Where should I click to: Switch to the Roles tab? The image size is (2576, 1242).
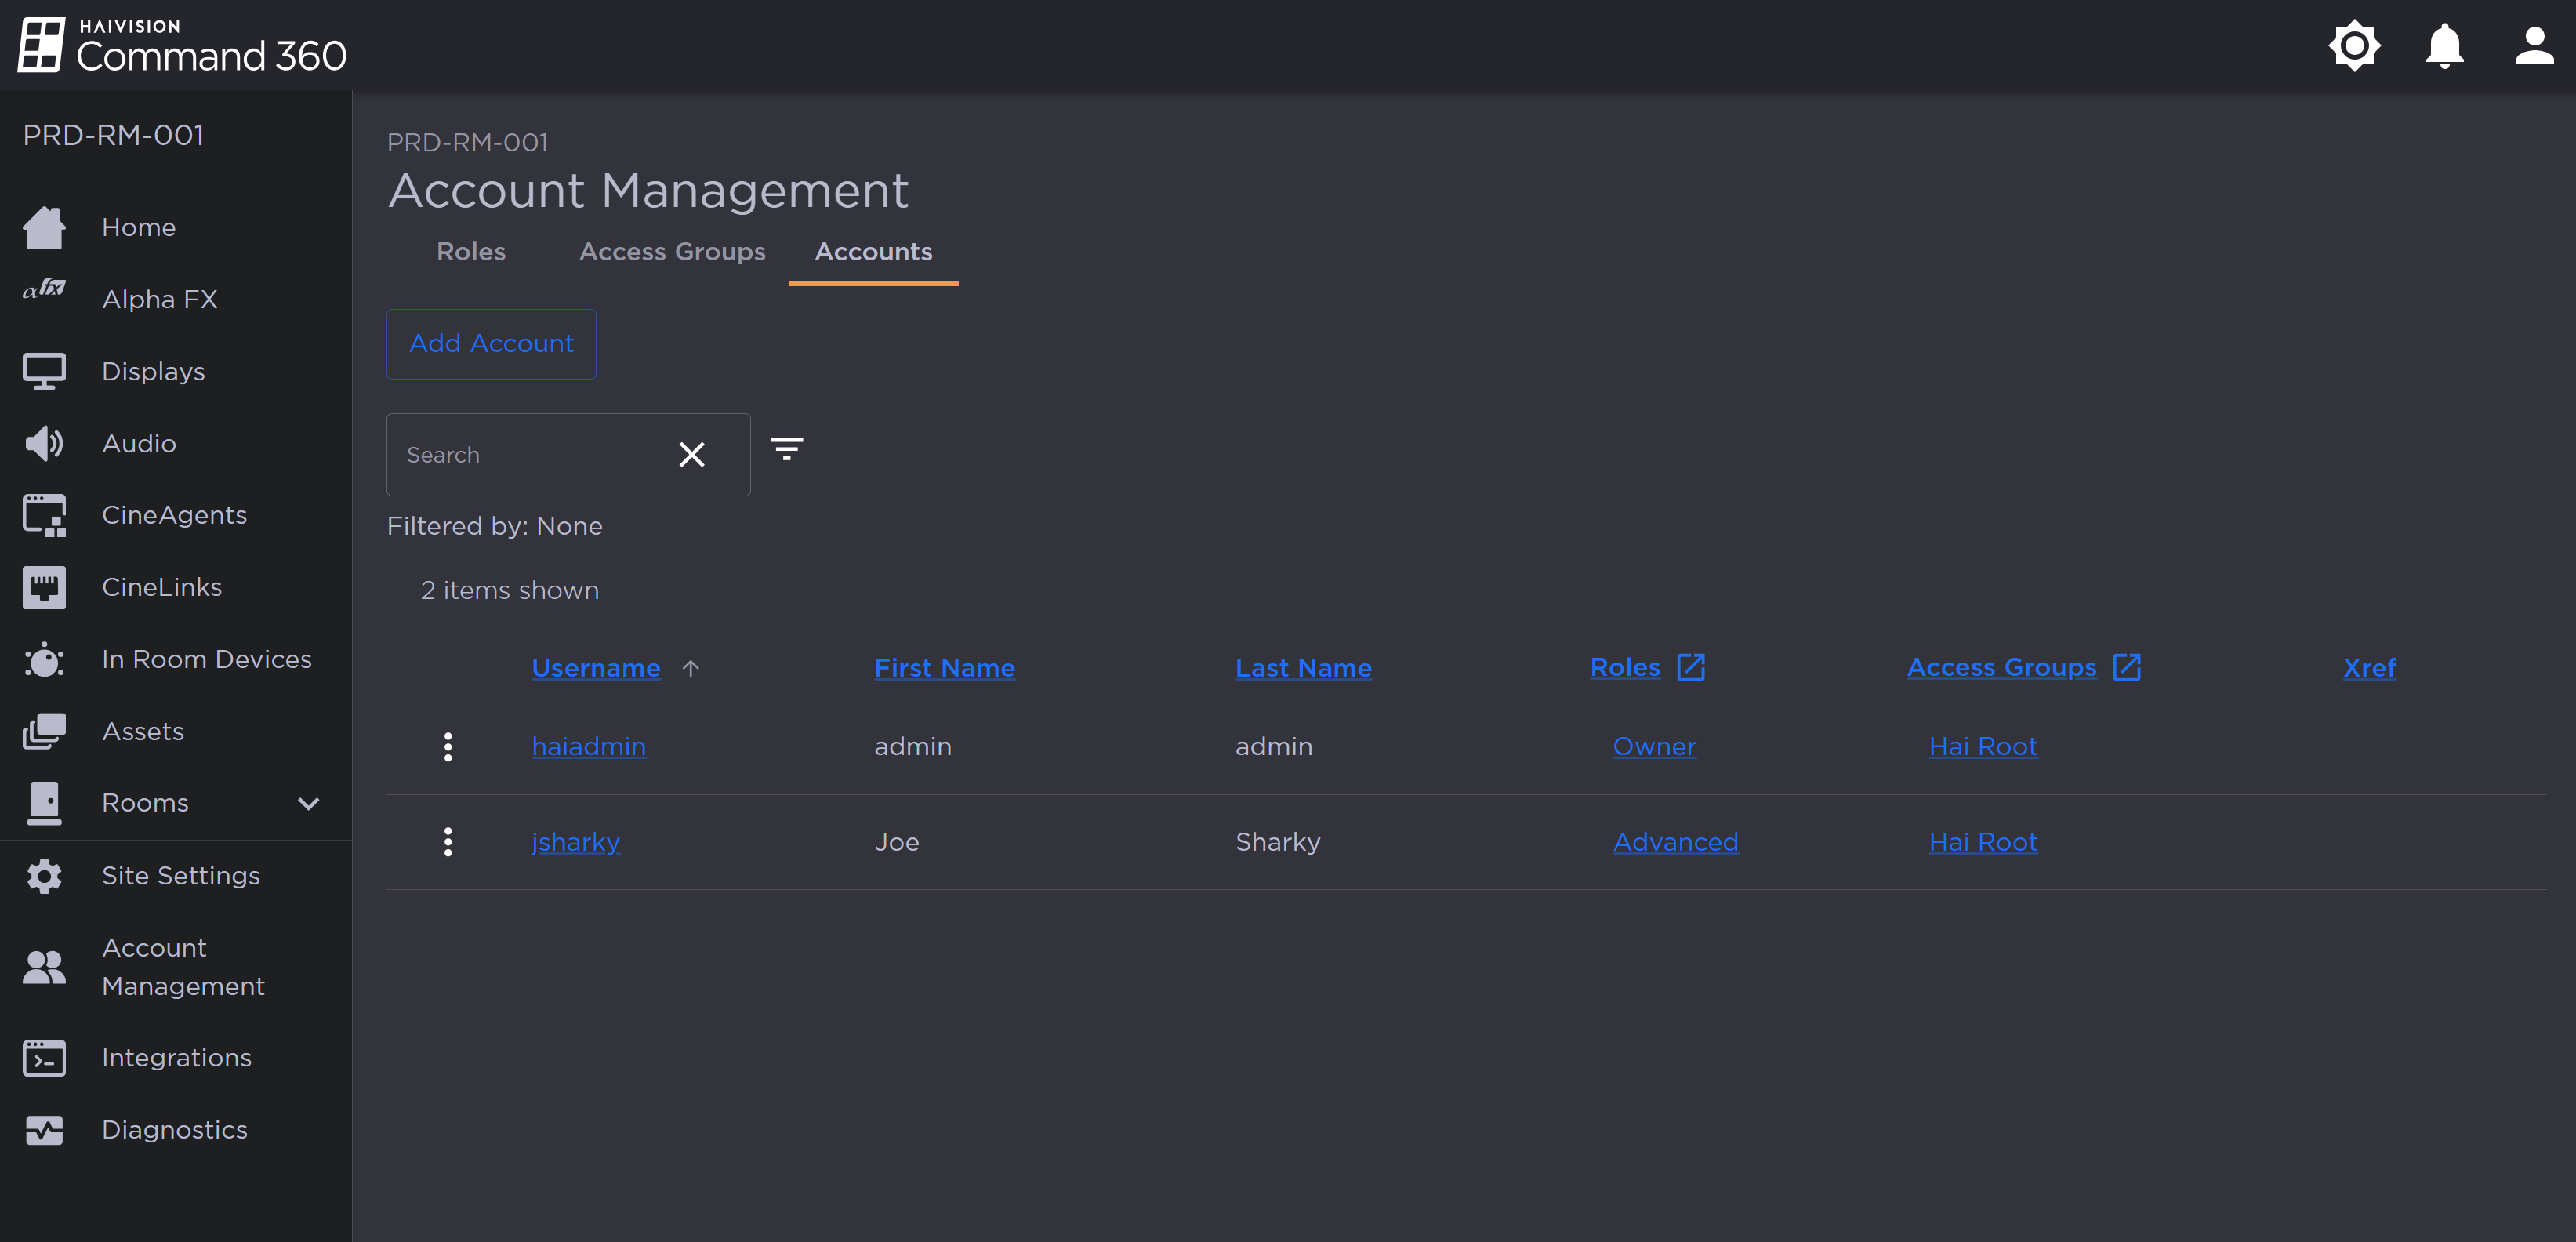tap(470, 252)
